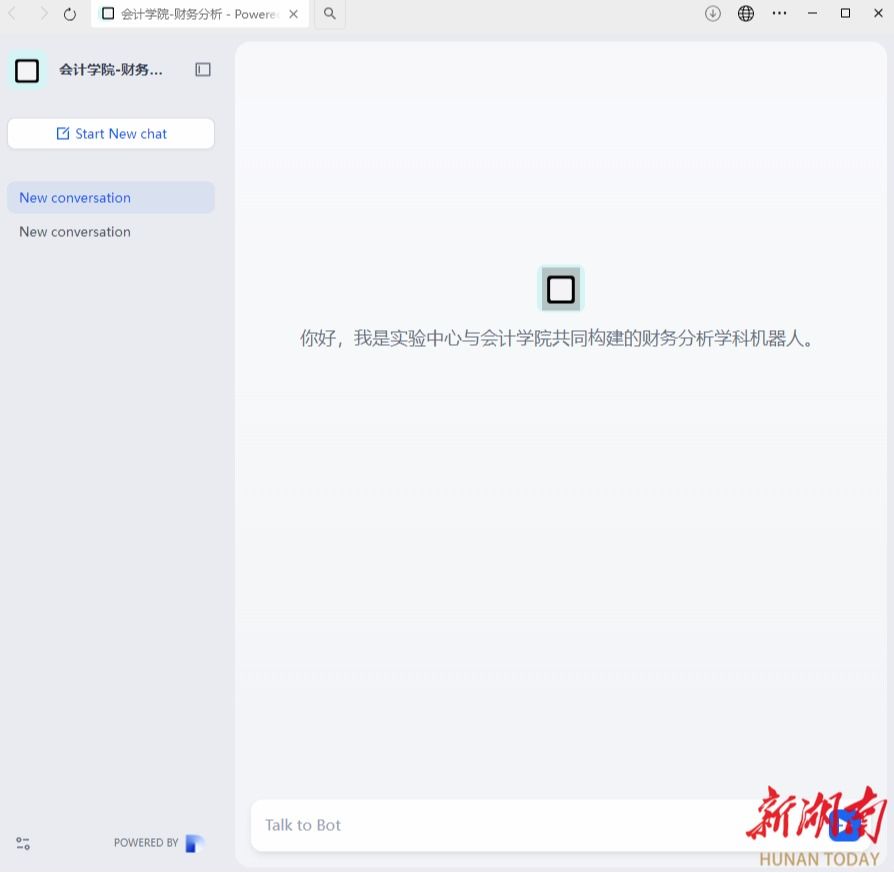Click the app logo in the sidebar header
This screenshot has width=894, height=873.
[27, 70]
